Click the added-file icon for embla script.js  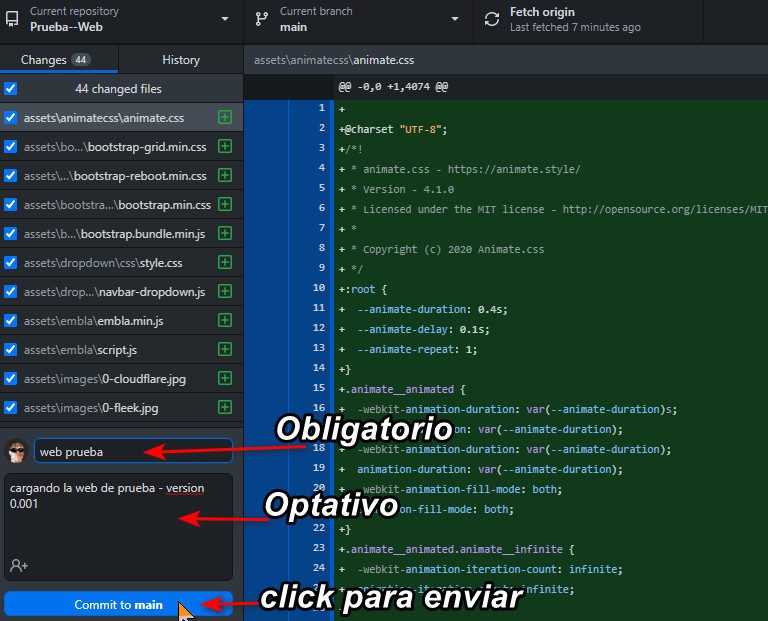[225, 349]
